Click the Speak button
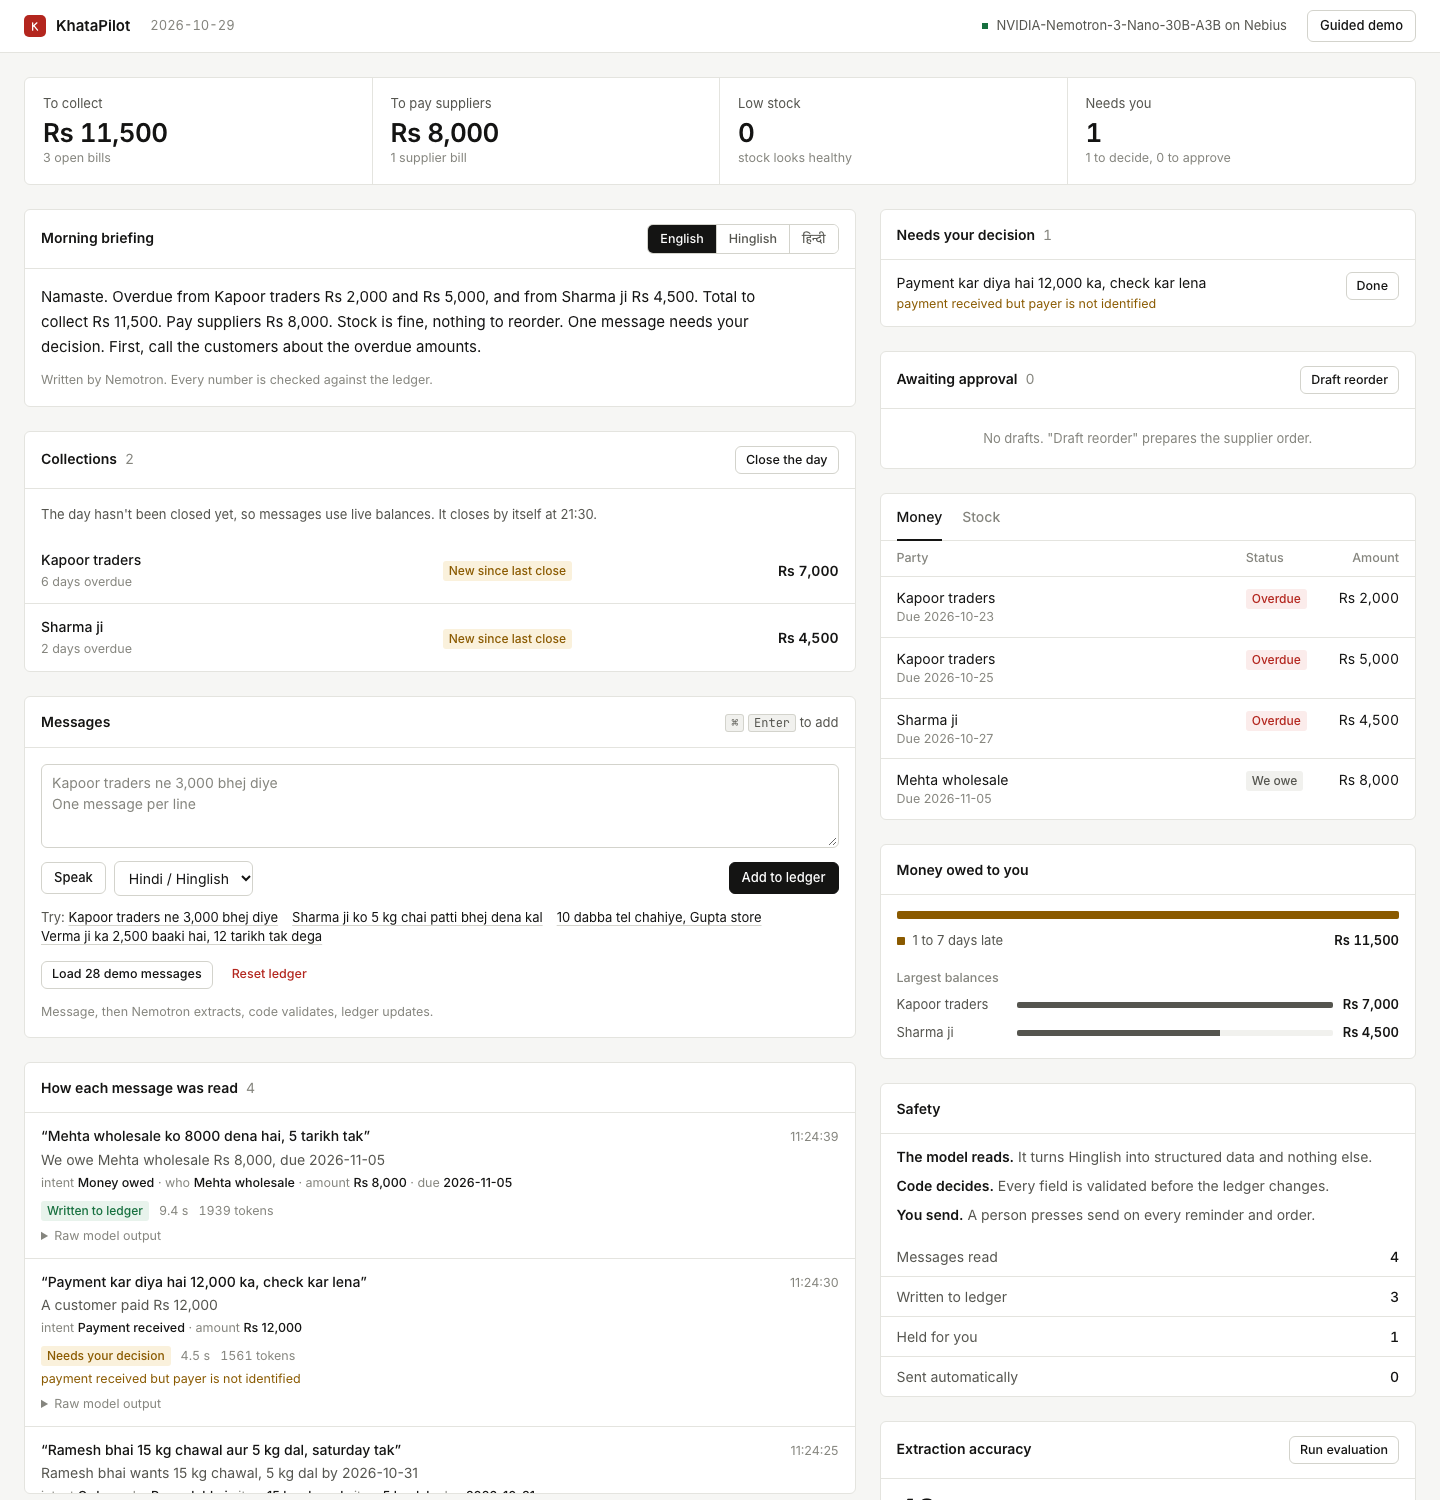Viewport: 1440px width, 1500px height. coord(73,878)
